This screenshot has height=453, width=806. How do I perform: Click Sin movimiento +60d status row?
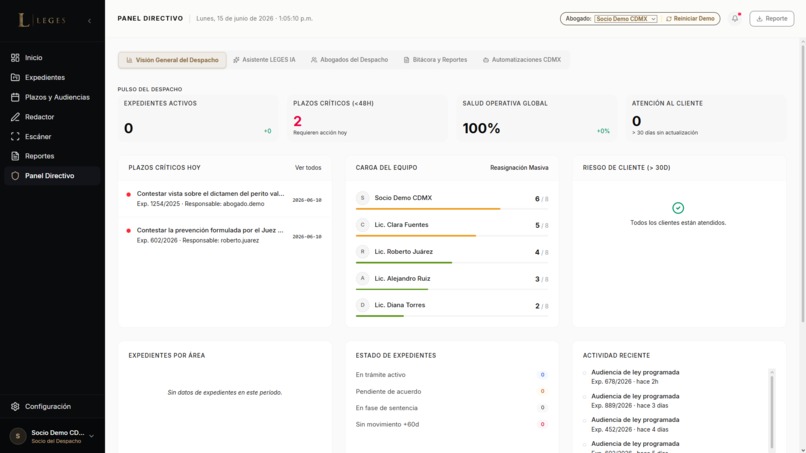tap(452, 424)
